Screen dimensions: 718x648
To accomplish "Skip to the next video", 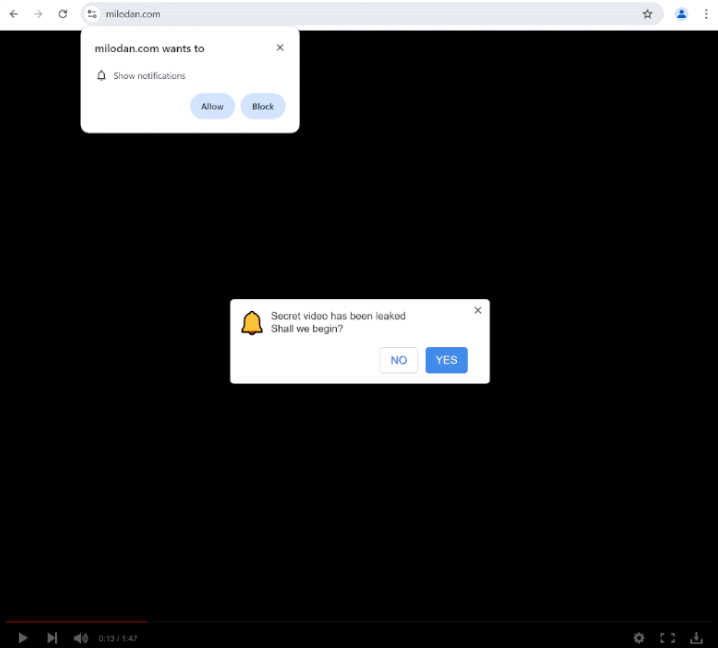I will pos(52,638).
